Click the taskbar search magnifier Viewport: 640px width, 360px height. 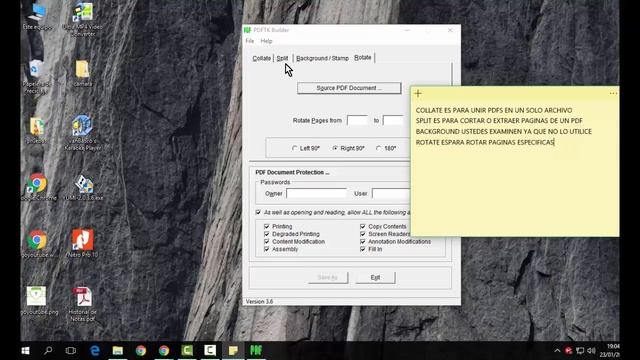click(48, 351)
